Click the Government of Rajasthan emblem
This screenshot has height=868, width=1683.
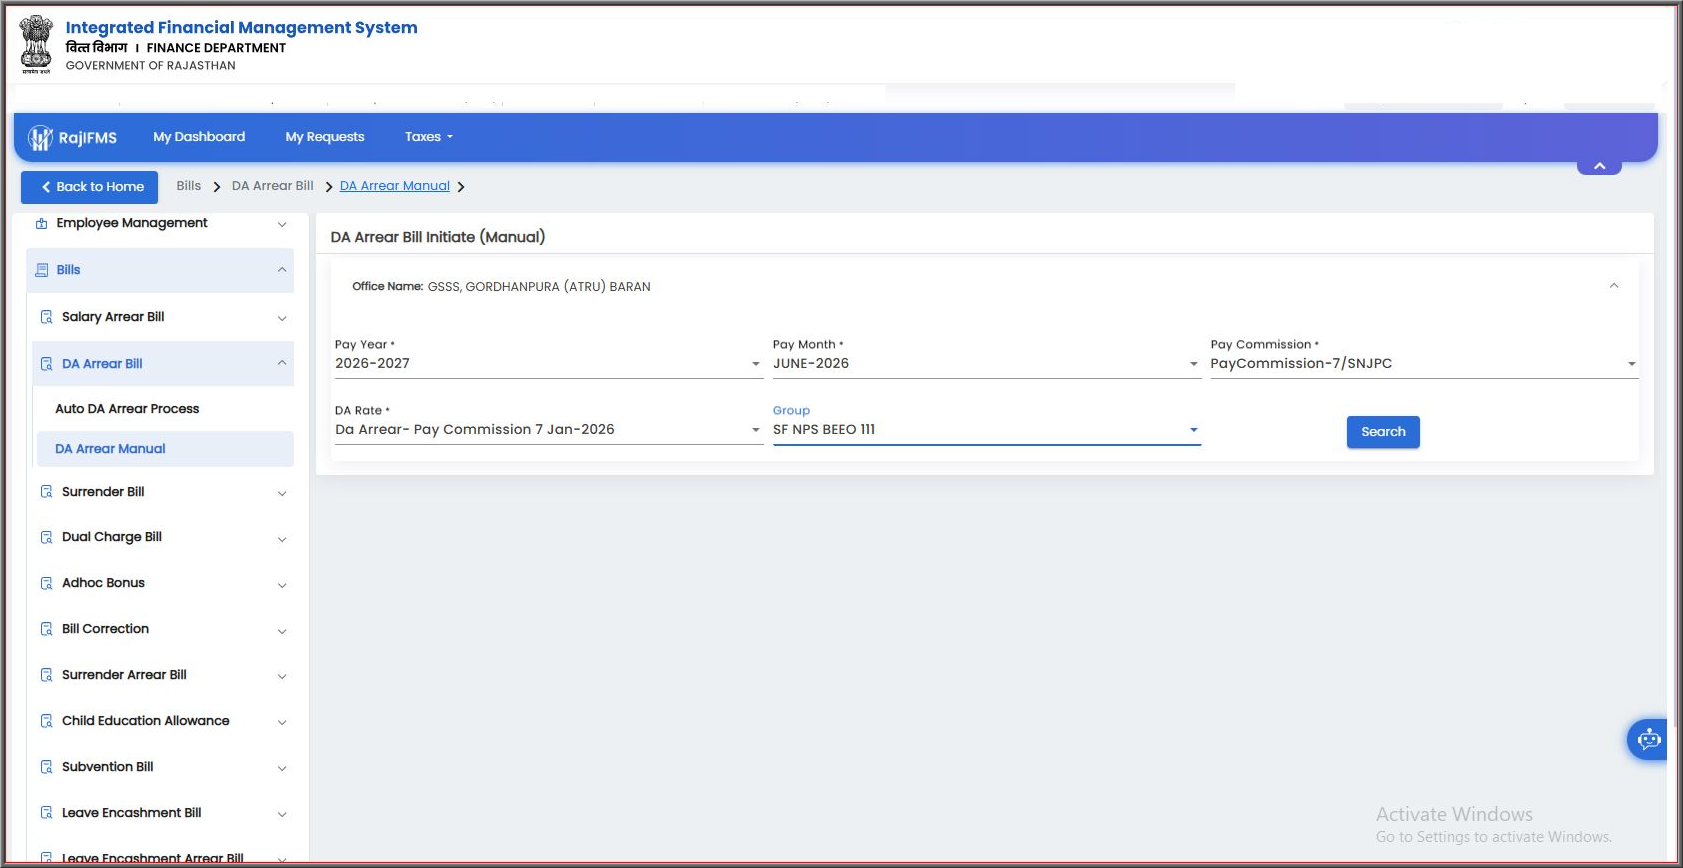(36, 43)
